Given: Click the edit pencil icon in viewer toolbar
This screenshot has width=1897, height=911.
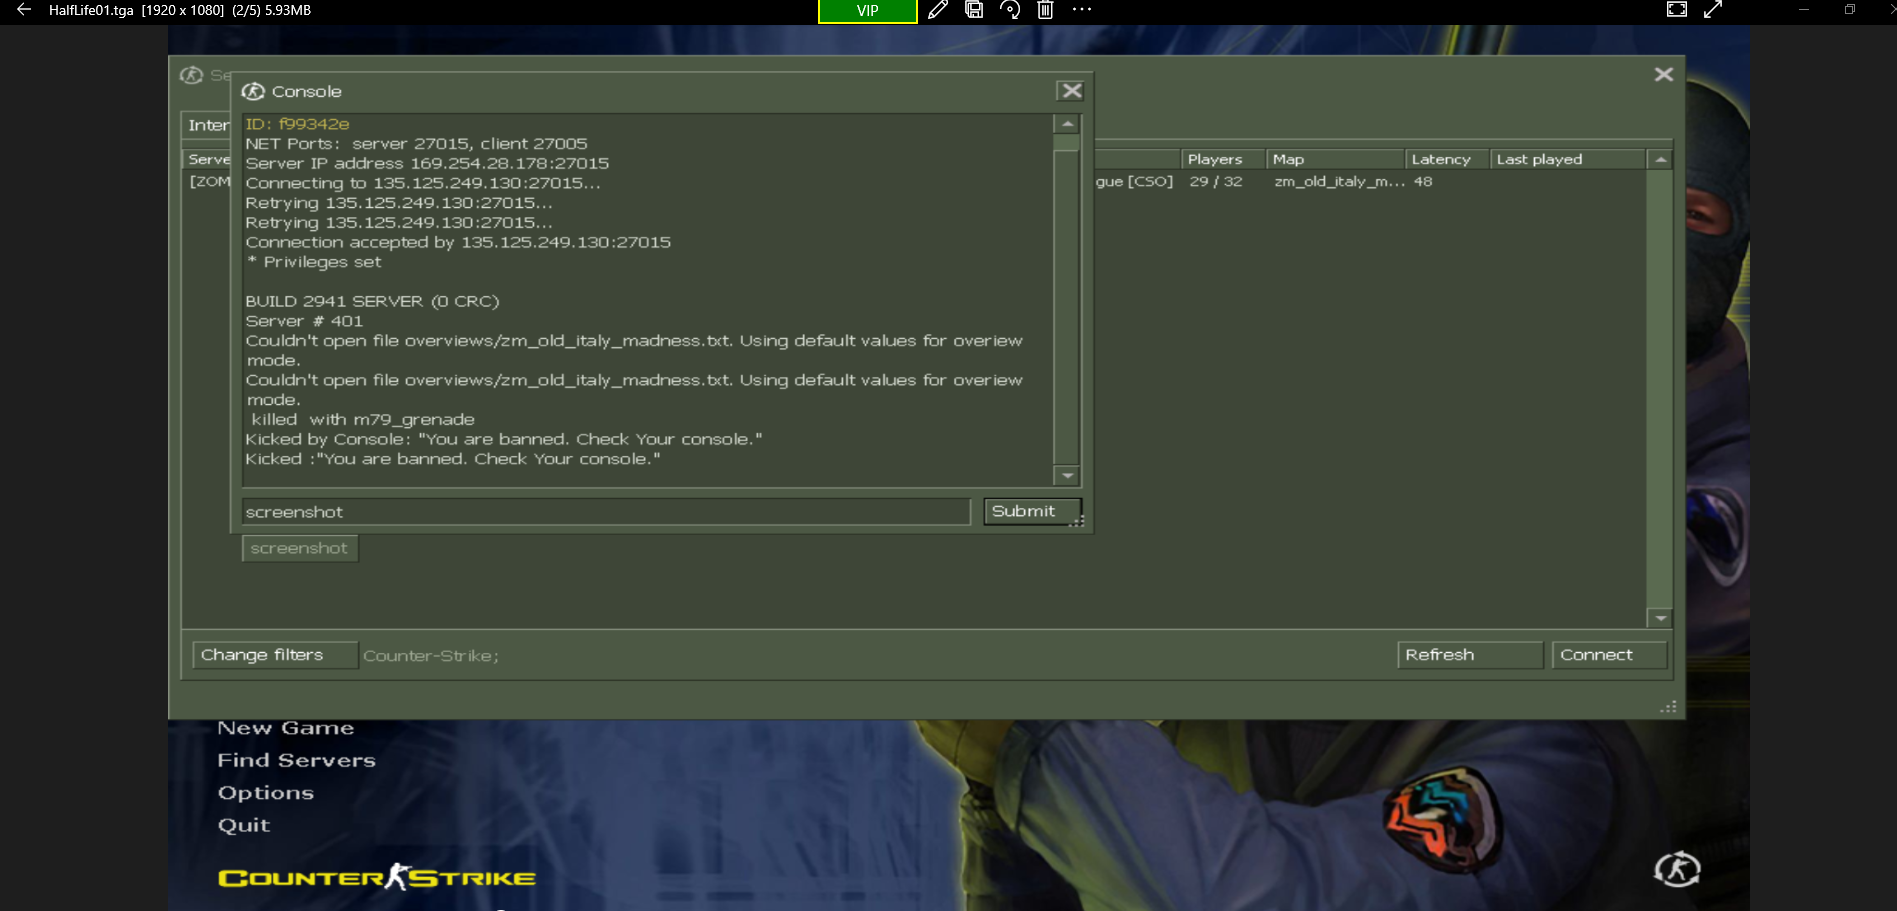Looking at the screenshot, I should pos(938,10).
